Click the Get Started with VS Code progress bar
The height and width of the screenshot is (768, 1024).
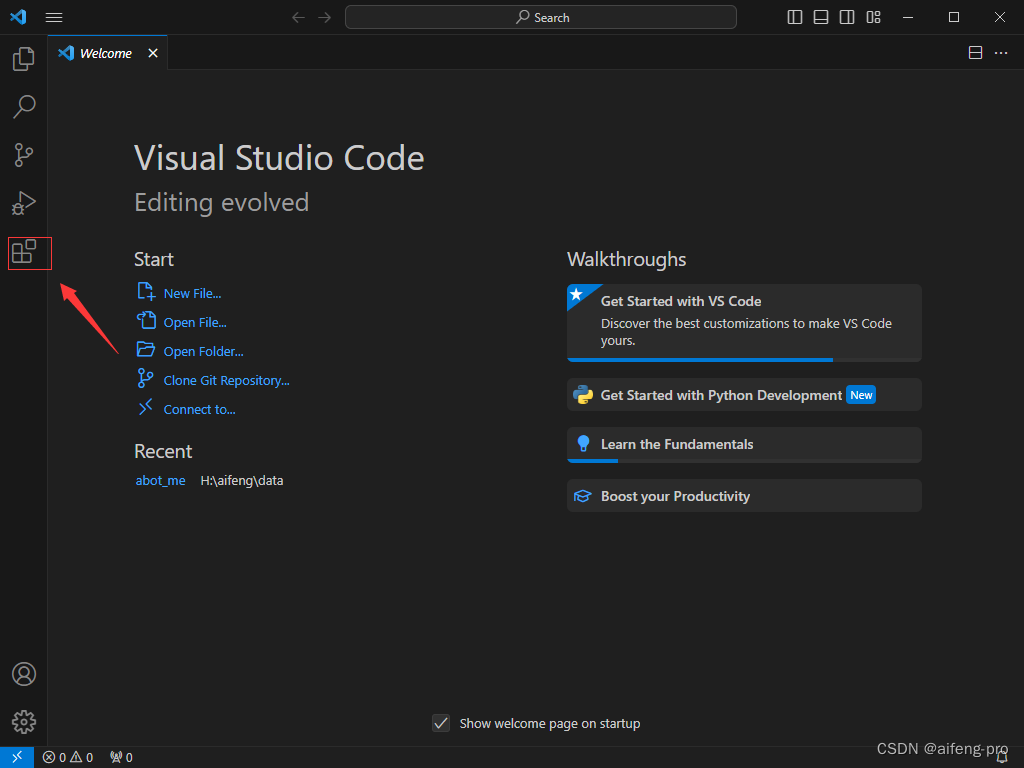[x=744, y=360]
